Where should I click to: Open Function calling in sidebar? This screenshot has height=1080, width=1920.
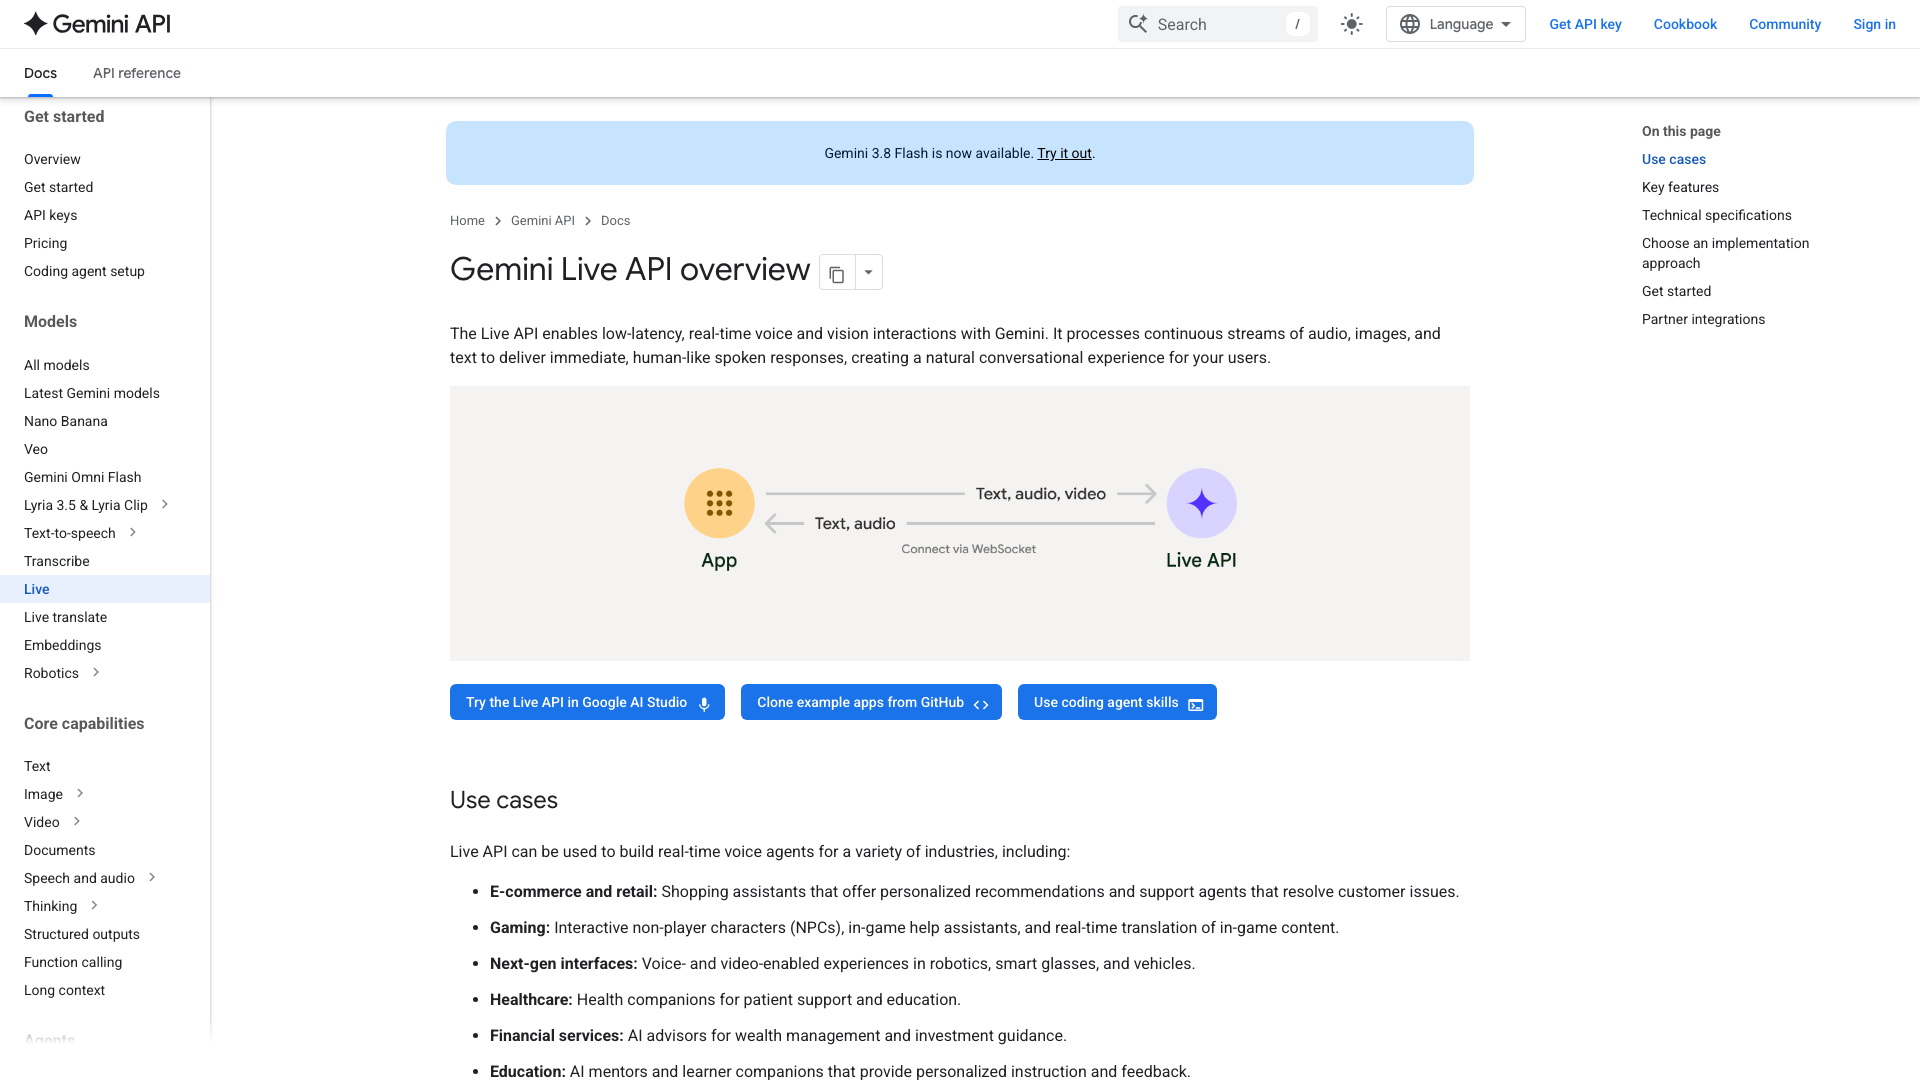[73, 962]
